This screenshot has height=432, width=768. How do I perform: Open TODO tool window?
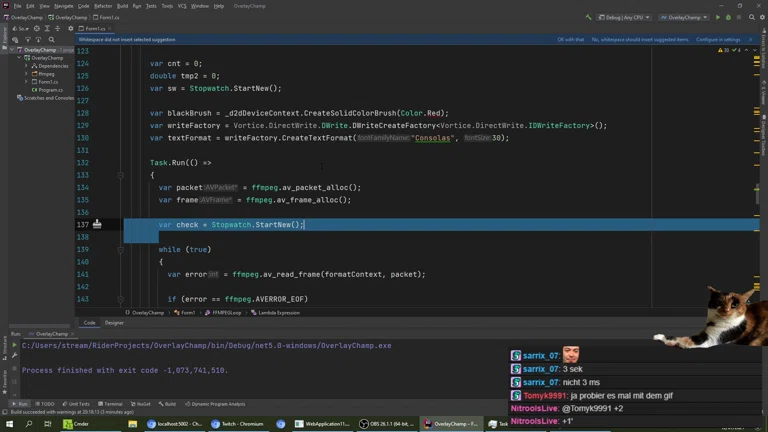coord(45,404)
